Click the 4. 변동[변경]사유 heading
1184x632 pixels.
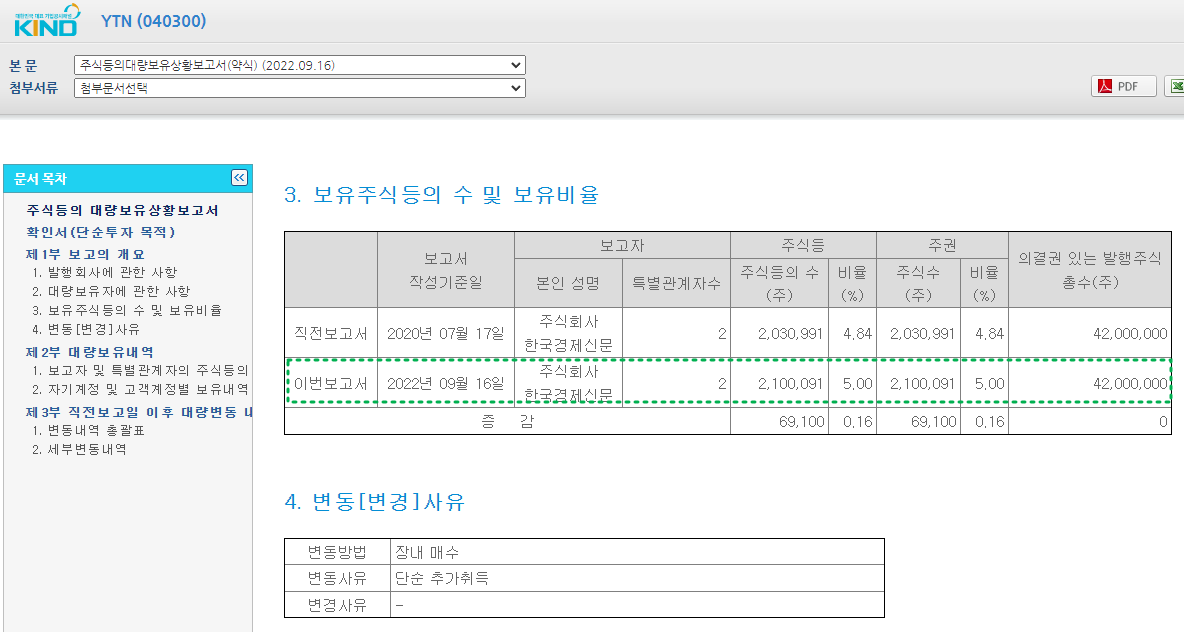pyautogui.click(x=375, y=501)
